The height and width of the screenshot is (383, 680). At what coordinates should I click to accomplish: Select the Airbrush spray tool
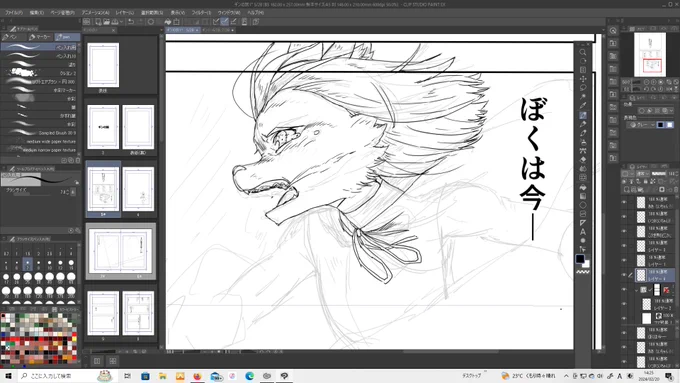(582, 142)
